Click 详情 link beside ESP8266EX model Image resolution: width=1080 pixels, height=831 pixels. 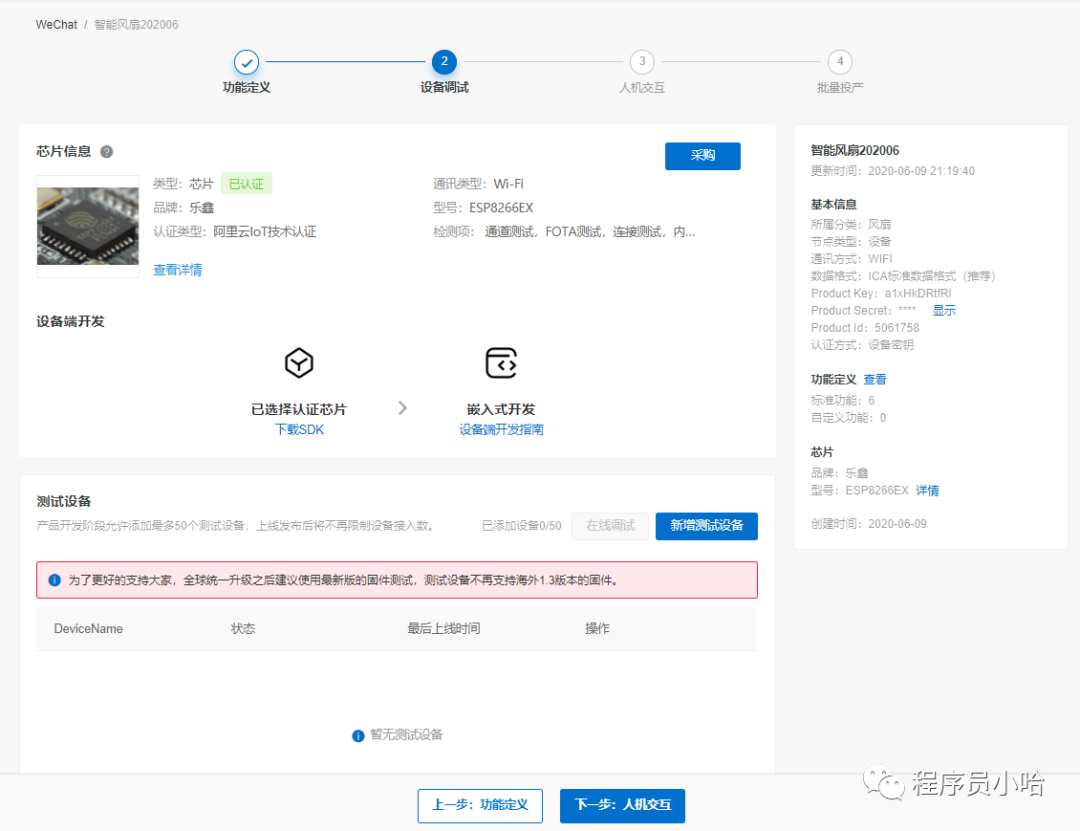click(x=927, y=491)
